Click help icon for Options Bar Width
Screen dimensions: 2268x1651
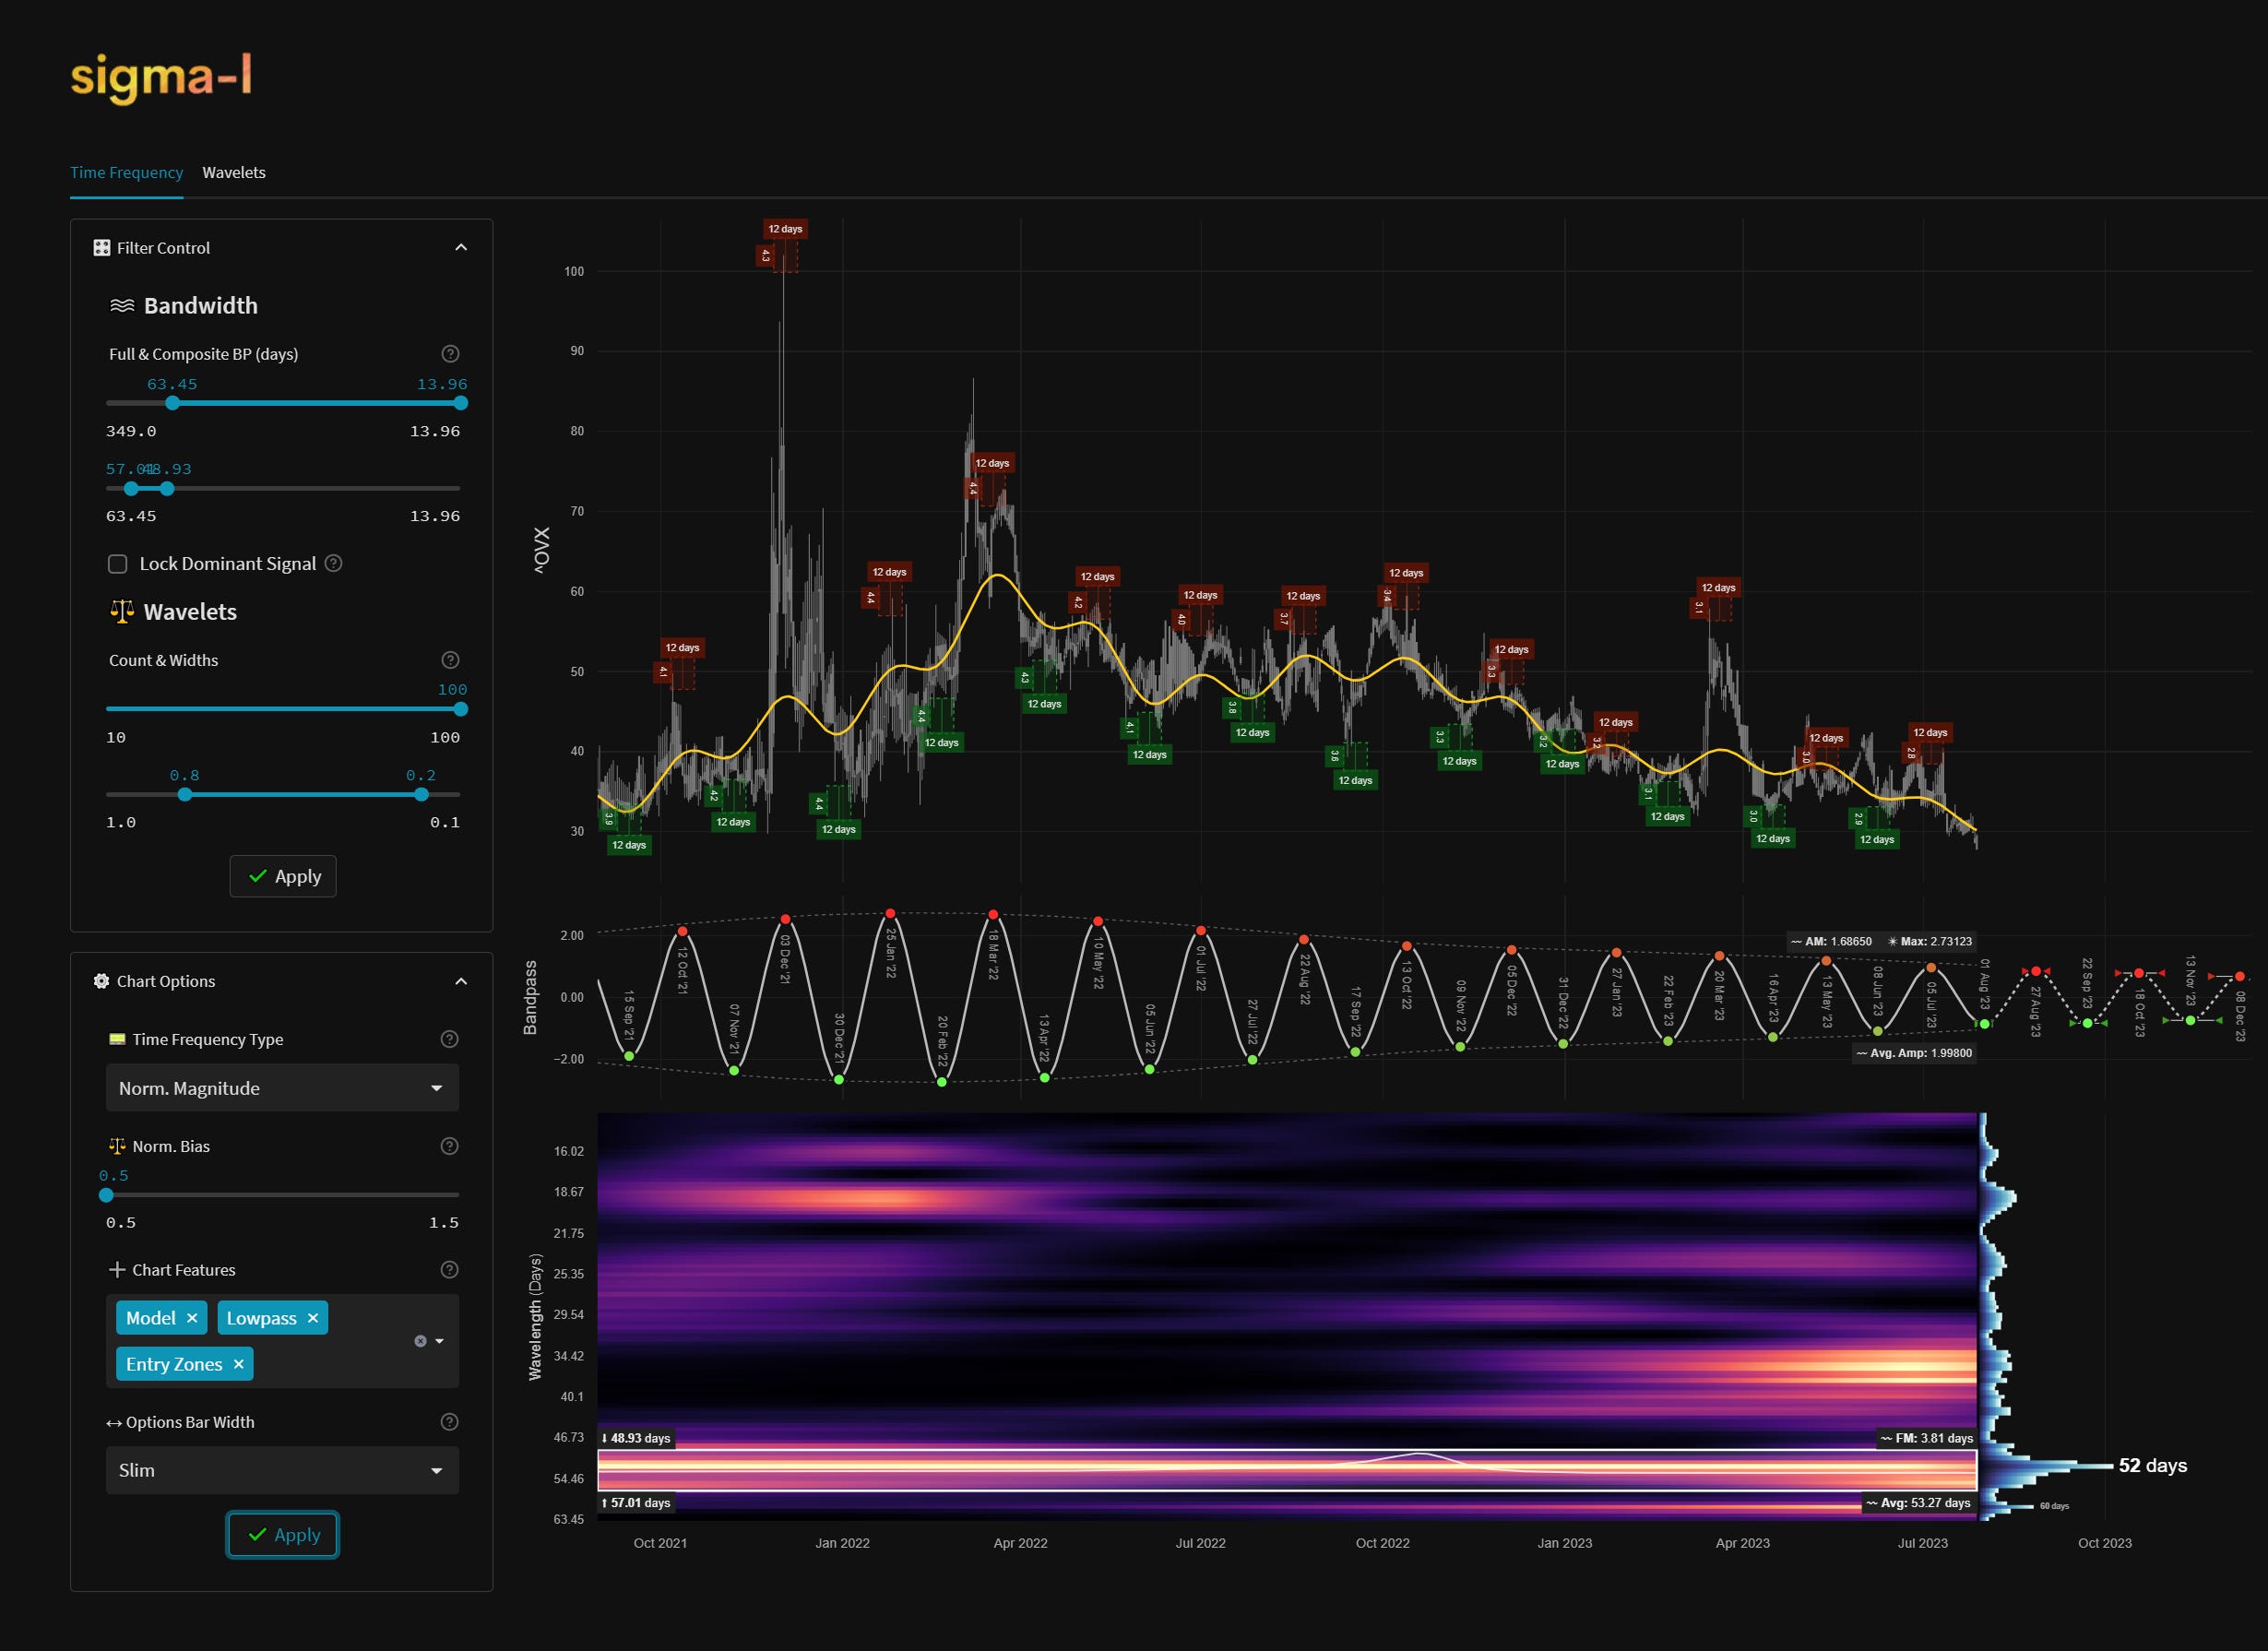pyautogui.click(x=450, y=1422)
